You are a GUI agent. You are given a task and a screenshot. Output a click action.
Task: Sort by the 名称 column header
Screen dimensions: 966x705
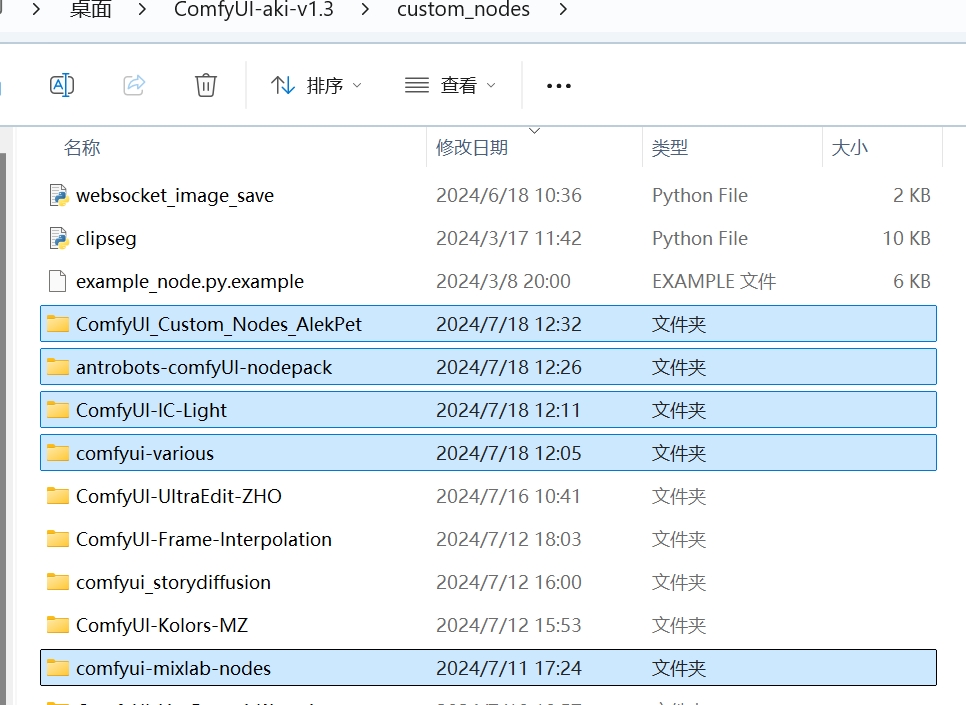tap(82, 148)
